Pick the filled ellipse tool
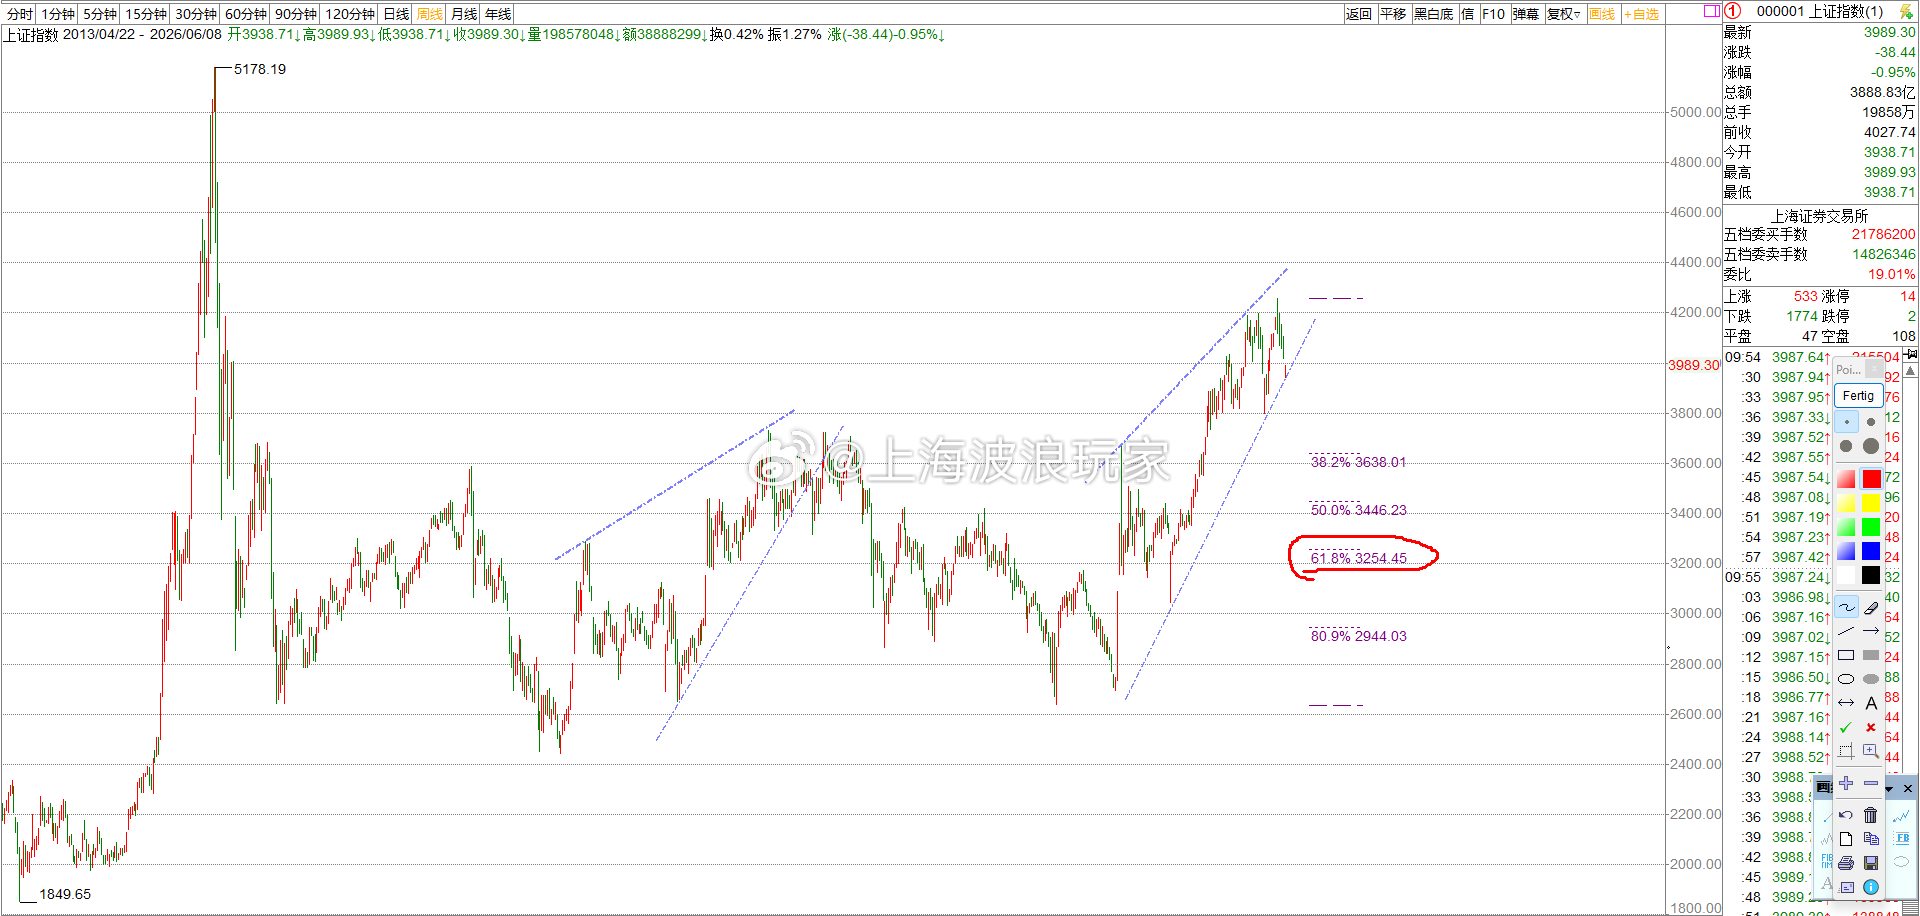The width and height of the screenshot is (1920, 916). [x=1871, y=679]
